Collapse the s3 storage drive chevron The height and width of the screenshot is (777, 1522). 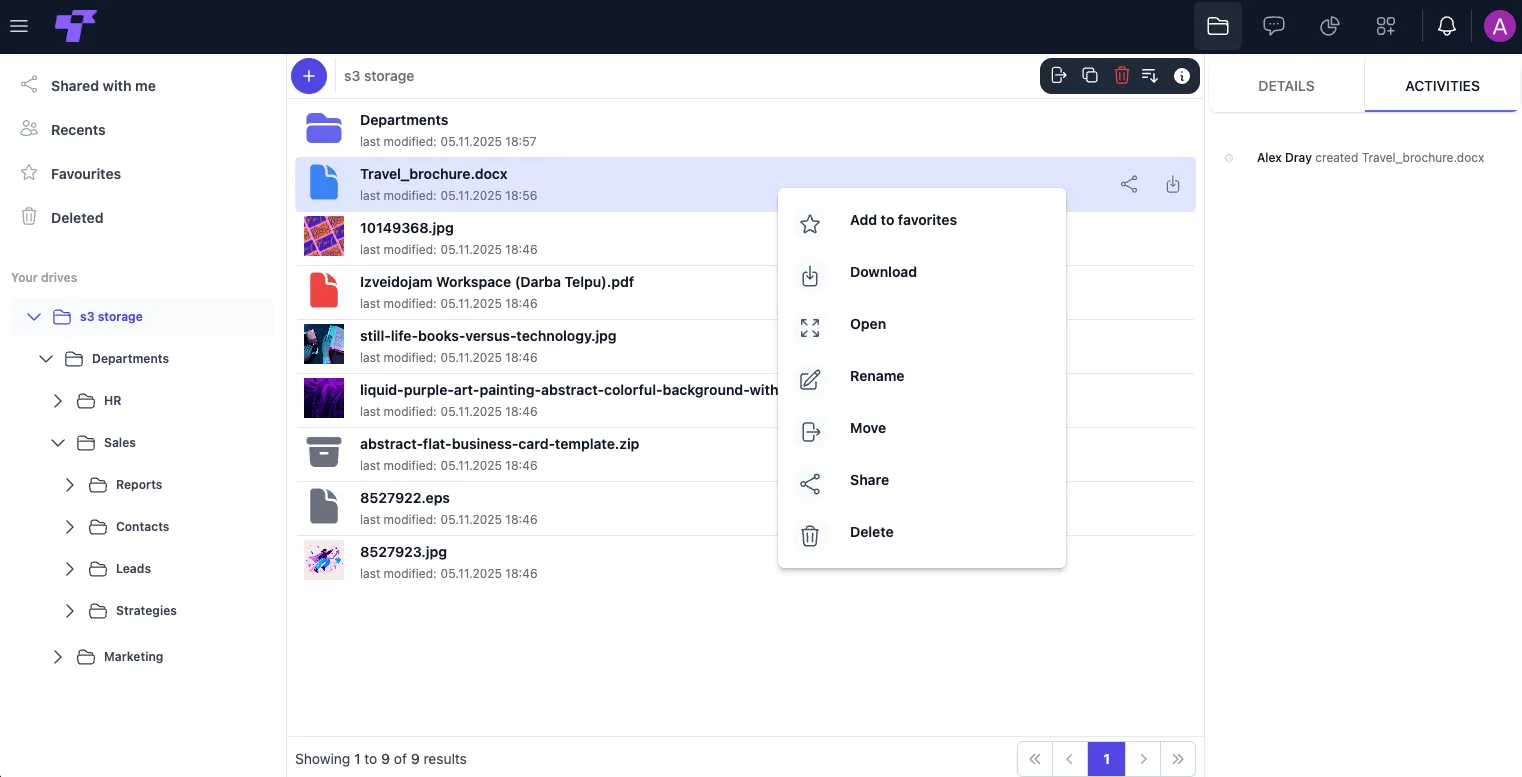click(34, 317)
